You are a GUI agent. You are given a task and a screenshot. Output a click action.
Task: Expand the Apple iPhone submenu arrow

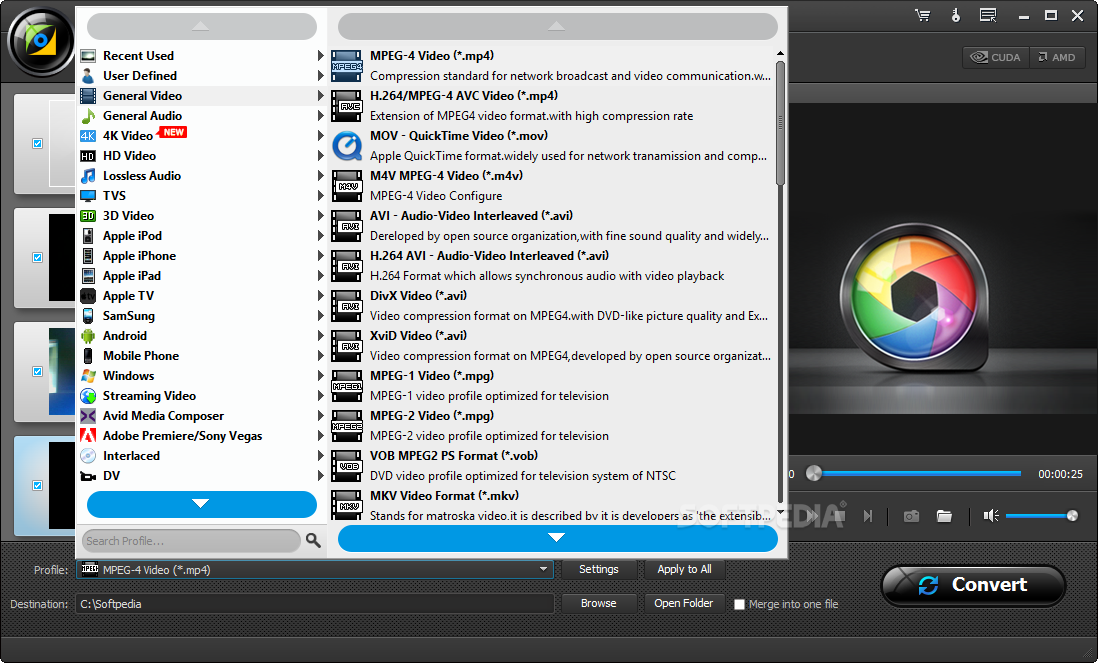click(321, 256)
